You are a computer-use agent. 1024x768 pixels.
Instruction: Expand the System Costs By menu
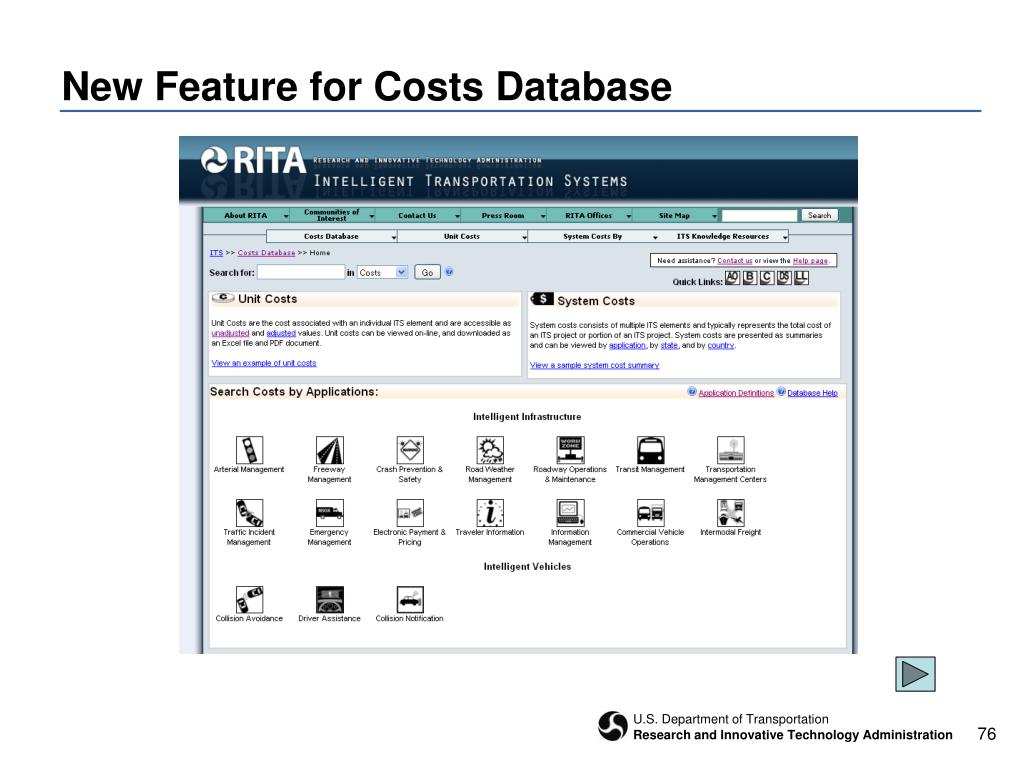click(655, 237)
